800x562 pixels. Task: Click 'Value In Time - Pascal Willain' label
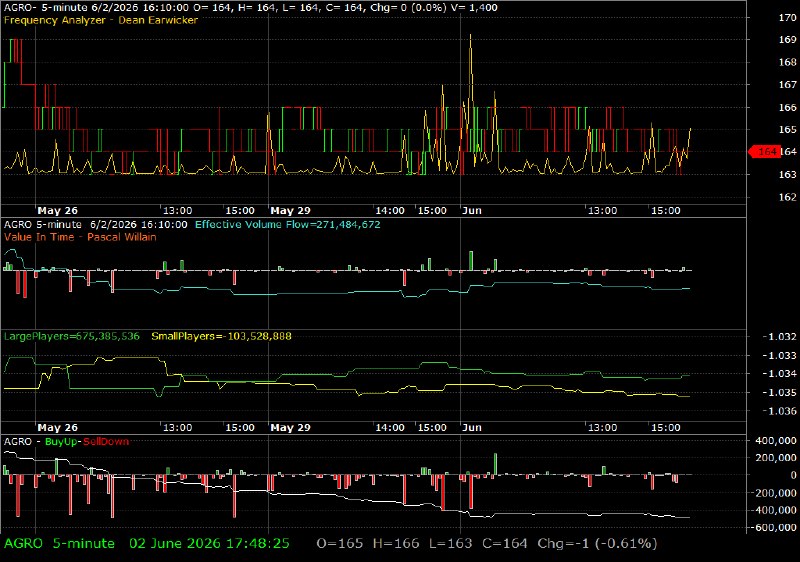pyautogui.click(x=80, y=237)
